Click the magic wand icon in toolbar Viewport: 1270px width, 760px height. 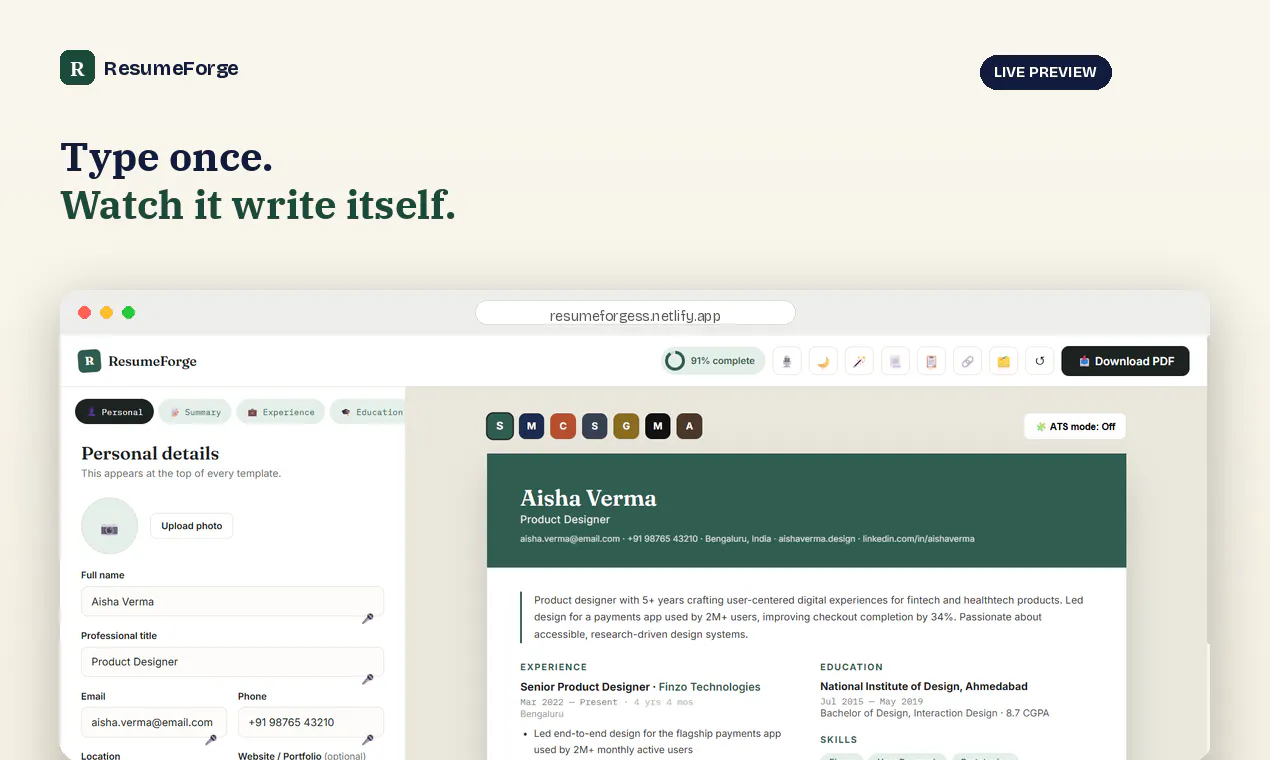859,361
